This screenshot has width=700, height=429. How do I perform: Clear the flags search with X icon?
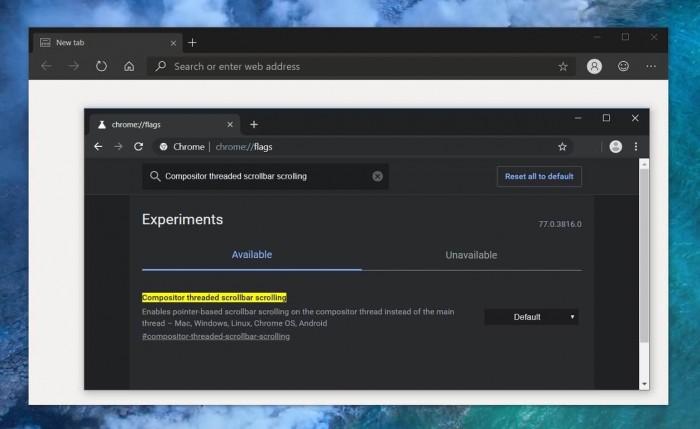(x=377, y=176)
